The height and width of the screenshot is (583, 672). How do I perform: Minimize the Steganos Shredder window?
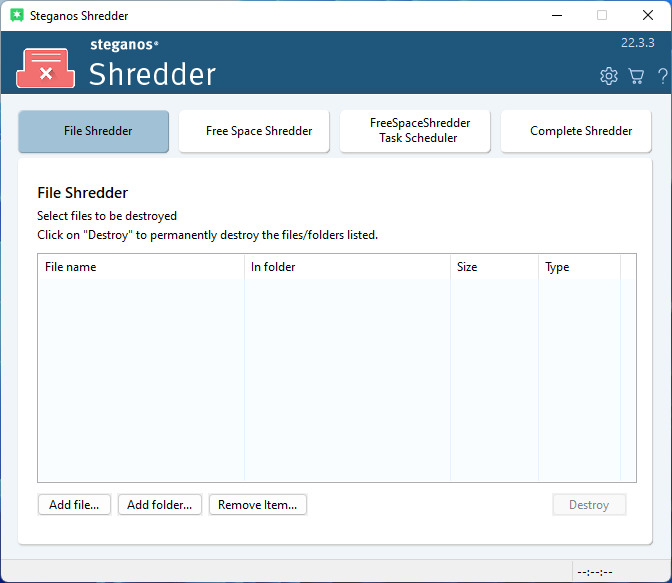pyautogui.click(x=556, y=16)
